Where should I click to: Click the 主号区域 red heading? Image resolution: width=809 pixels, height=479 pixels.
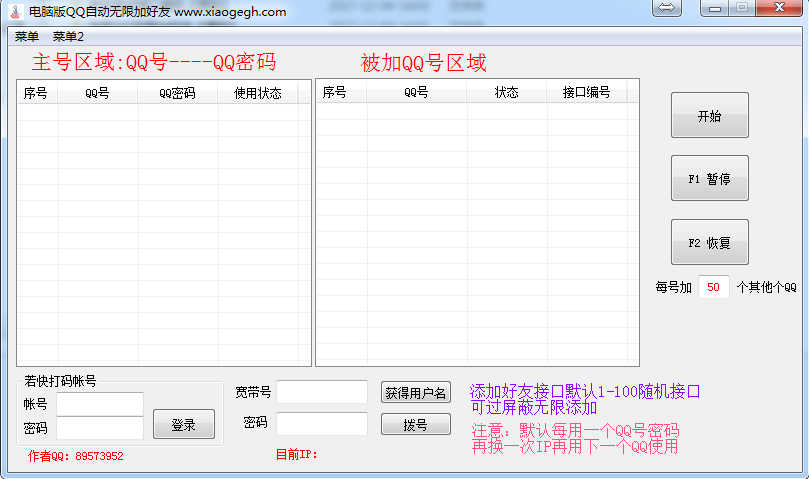pos(154,62)
